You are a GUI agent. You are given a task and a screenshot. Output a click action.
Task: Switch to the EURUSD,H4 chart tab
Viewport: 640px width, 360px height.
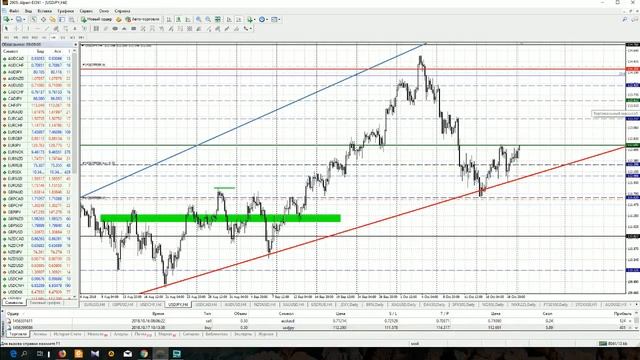coord(94,305)
